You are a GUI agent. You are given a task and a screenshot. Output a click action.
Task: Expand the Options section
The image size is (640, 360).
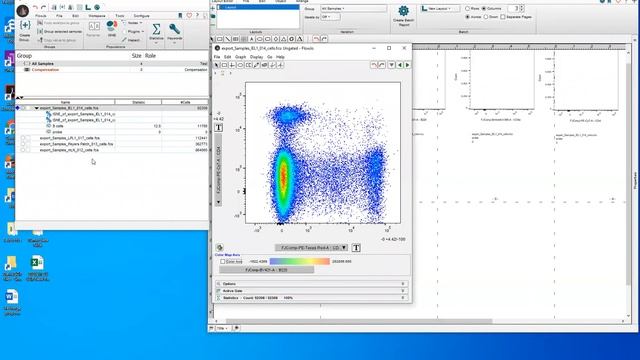coord(311,284)
